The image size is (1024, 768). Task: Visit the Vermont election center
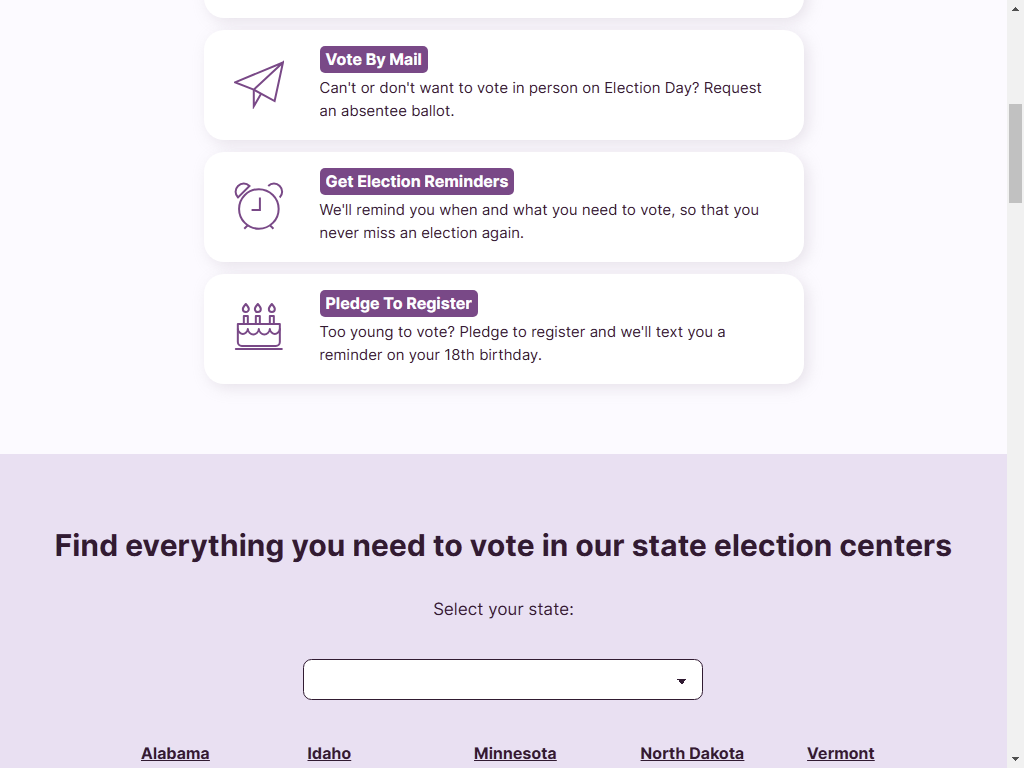[840, 754]
